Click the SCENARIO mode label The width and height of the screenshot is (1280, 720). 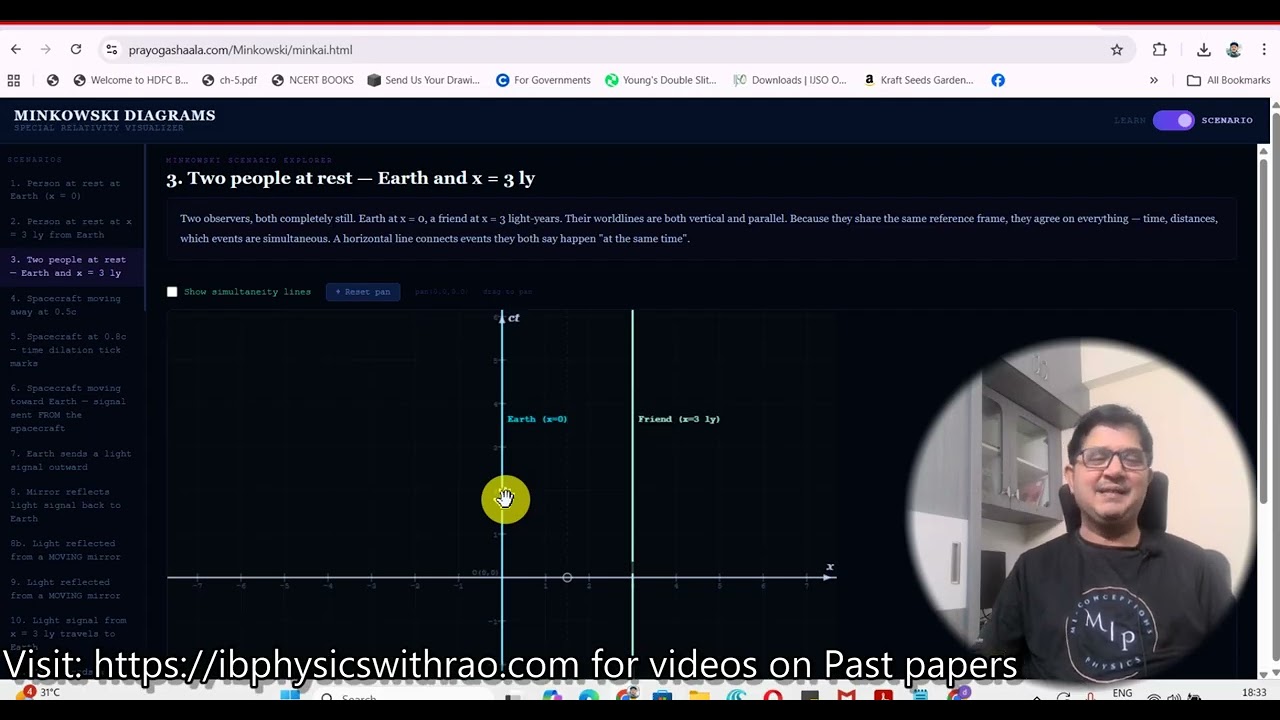(1227, 120)
